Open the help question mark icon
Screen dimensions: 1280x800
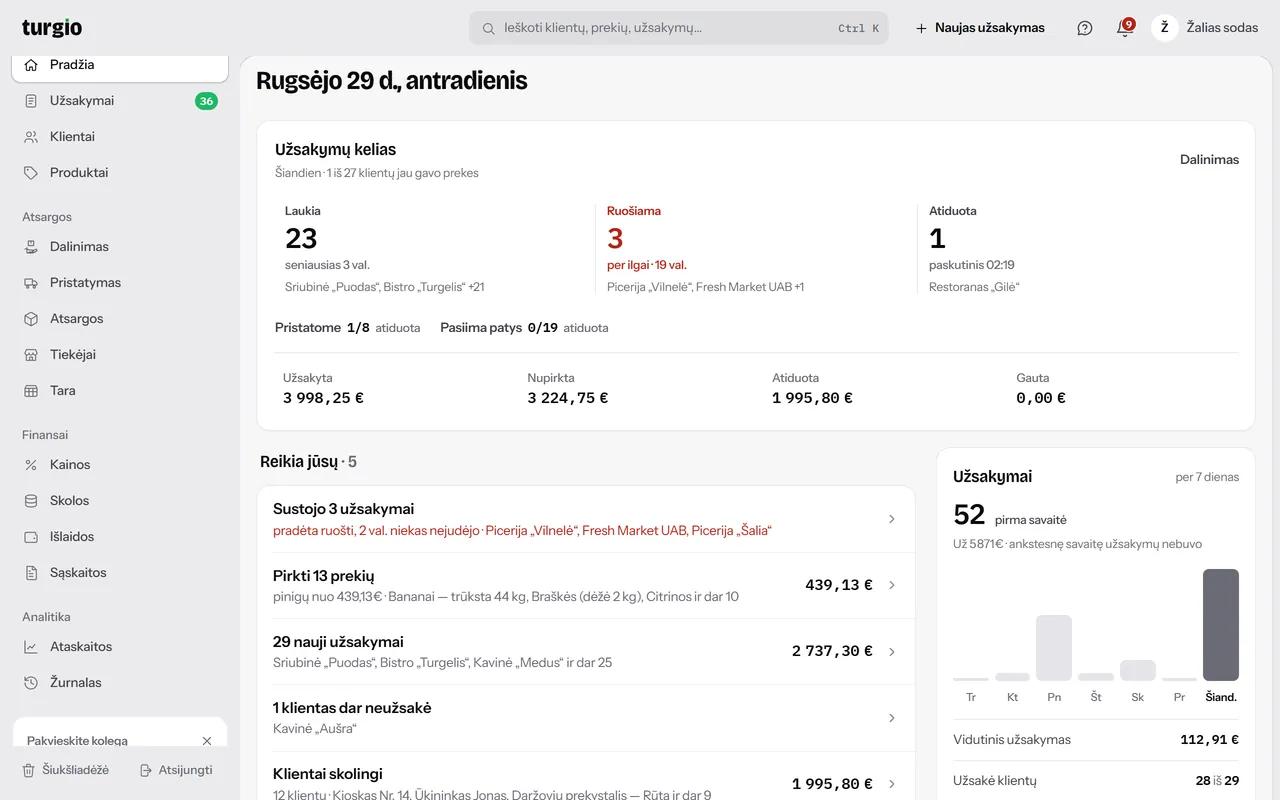pos(1085,28)
